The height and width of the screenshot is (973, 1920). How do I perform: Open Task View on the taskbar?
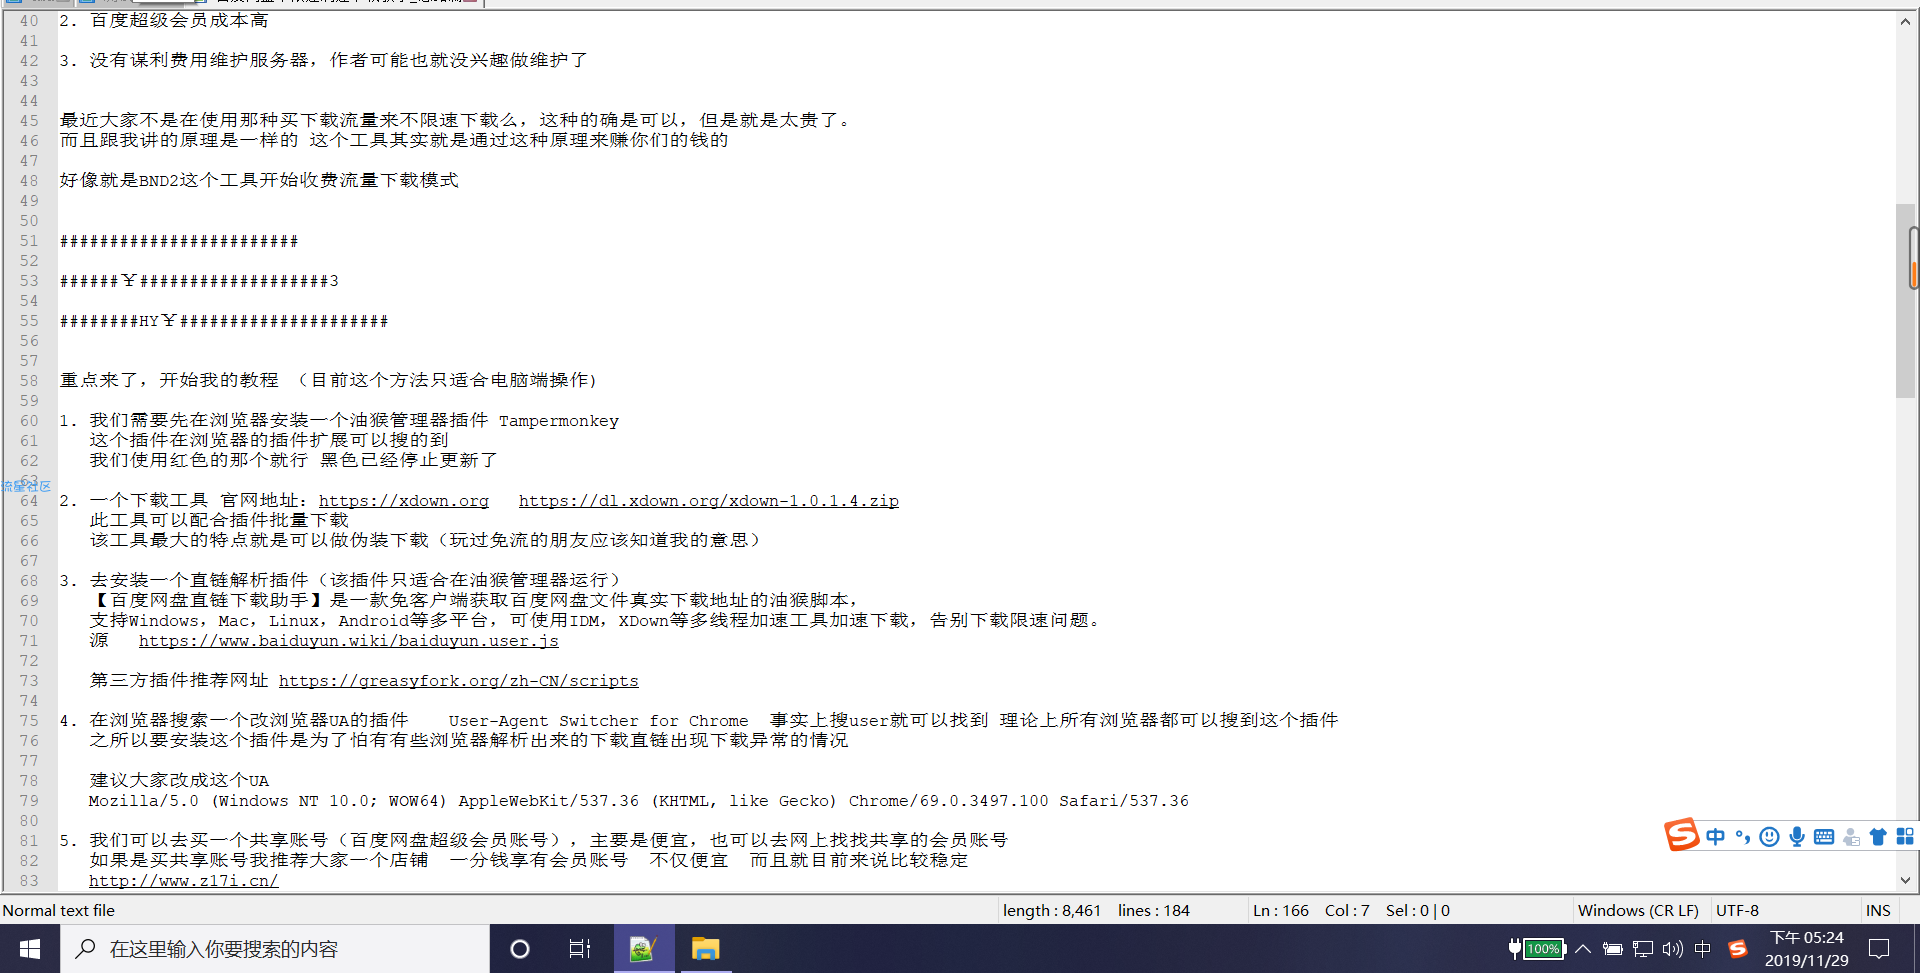coord(580,949)
